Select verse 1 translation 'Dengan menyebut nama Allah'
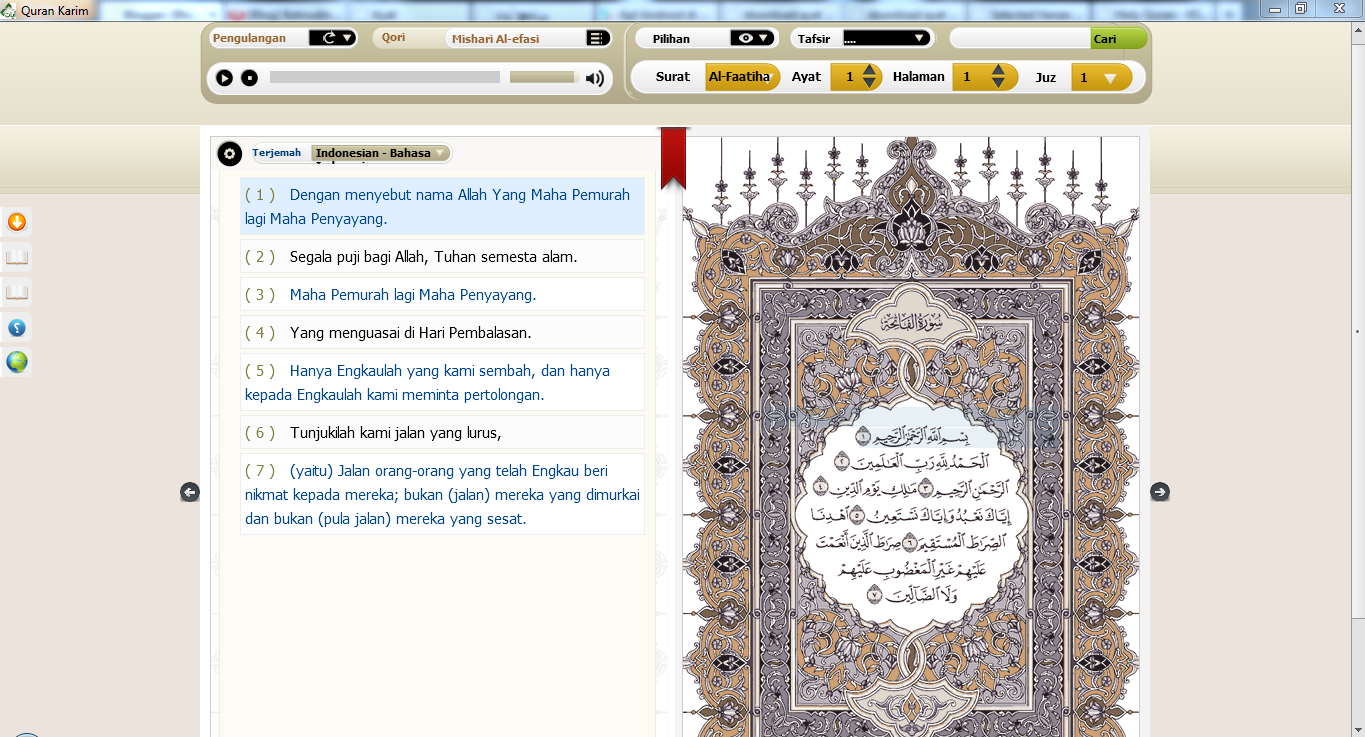 pyautogui.click(x=442, y=207)
